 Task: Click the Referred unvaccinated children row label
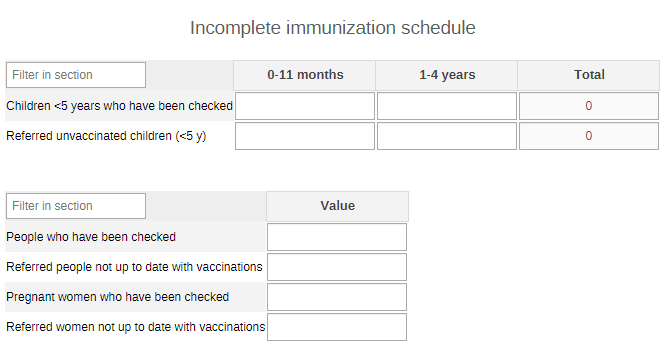pos(106,136)
